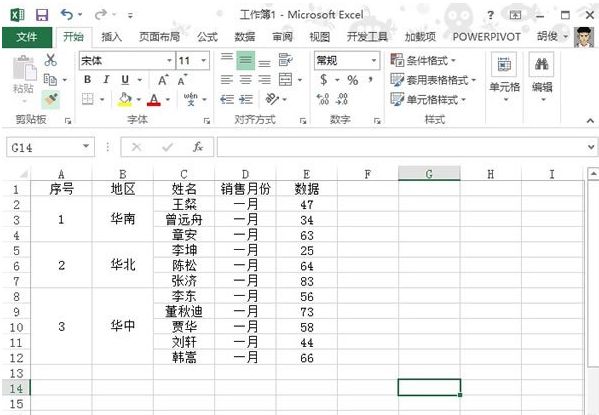Image resolution: width=599 pixels, height=415 pixels.
Task: Toggle Bold formatting
Action: (x=87, y=79)
